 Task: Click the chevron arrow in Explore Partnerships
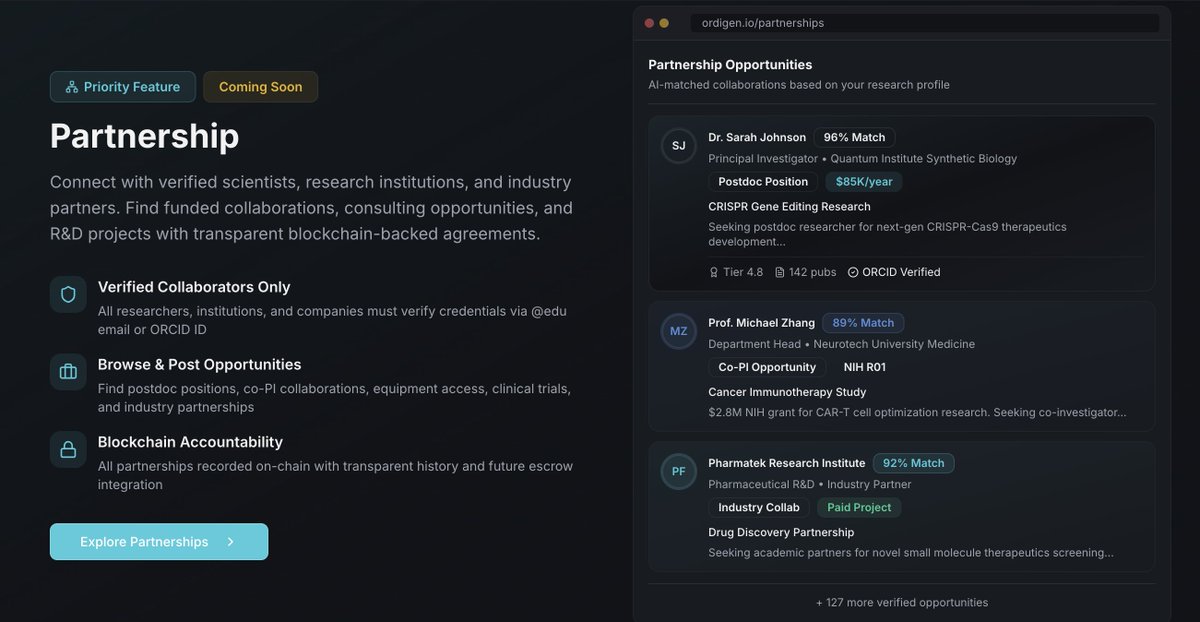230,542
